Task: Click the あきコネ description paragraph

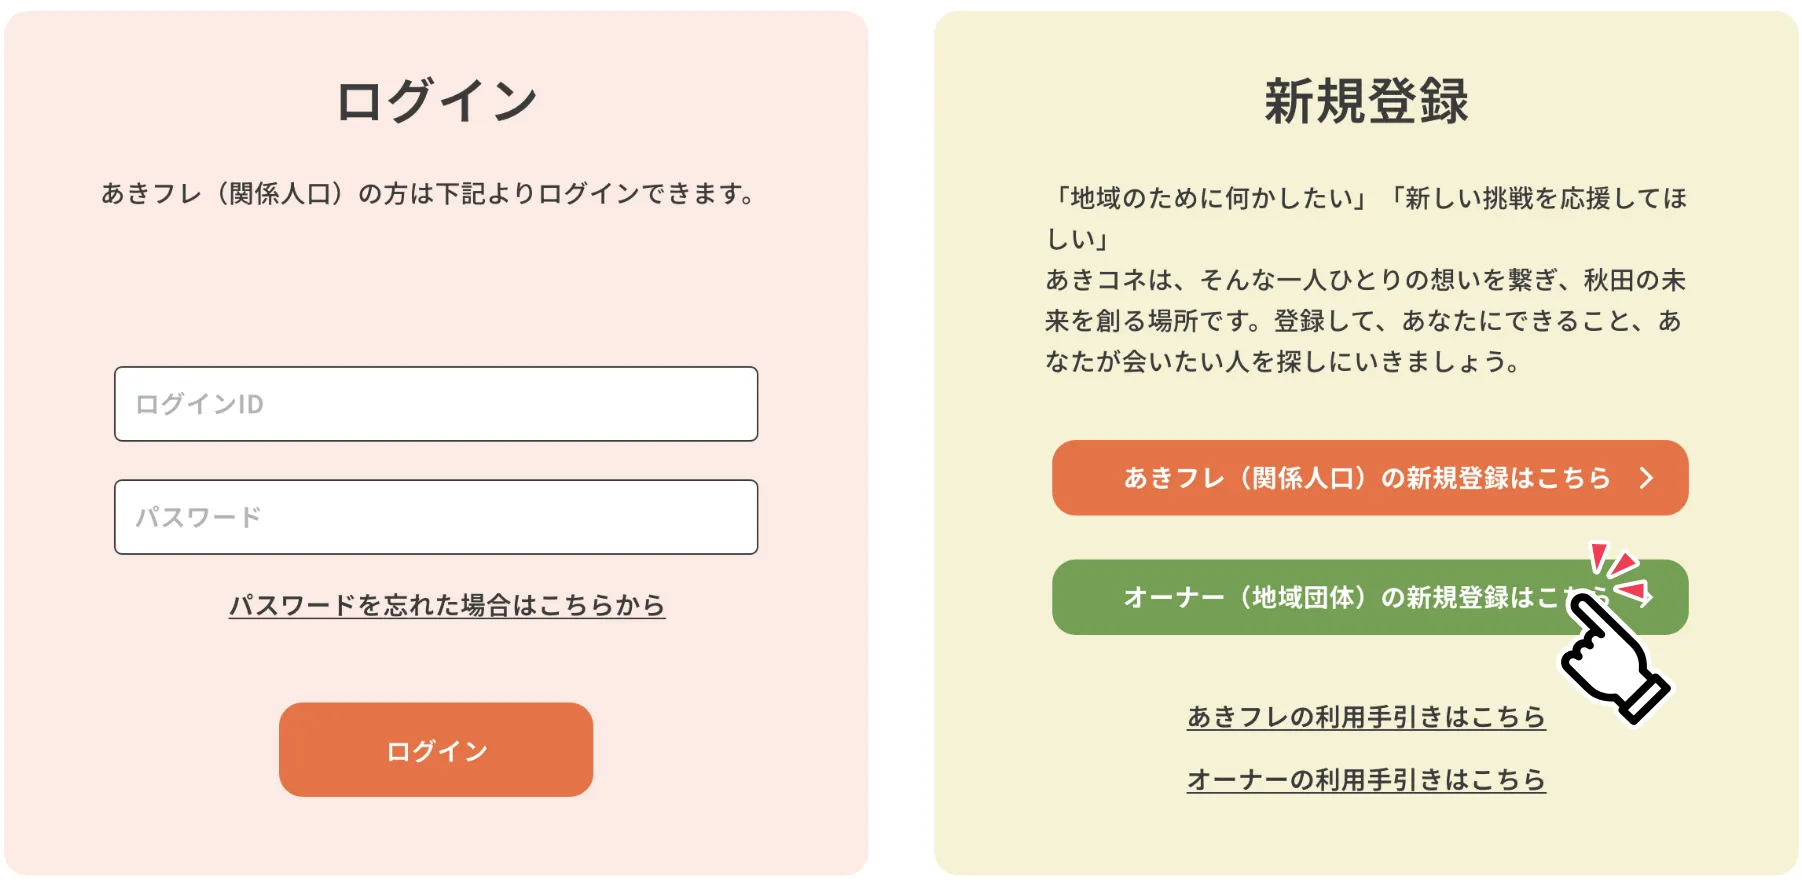Action: [x=1366, y=320]
